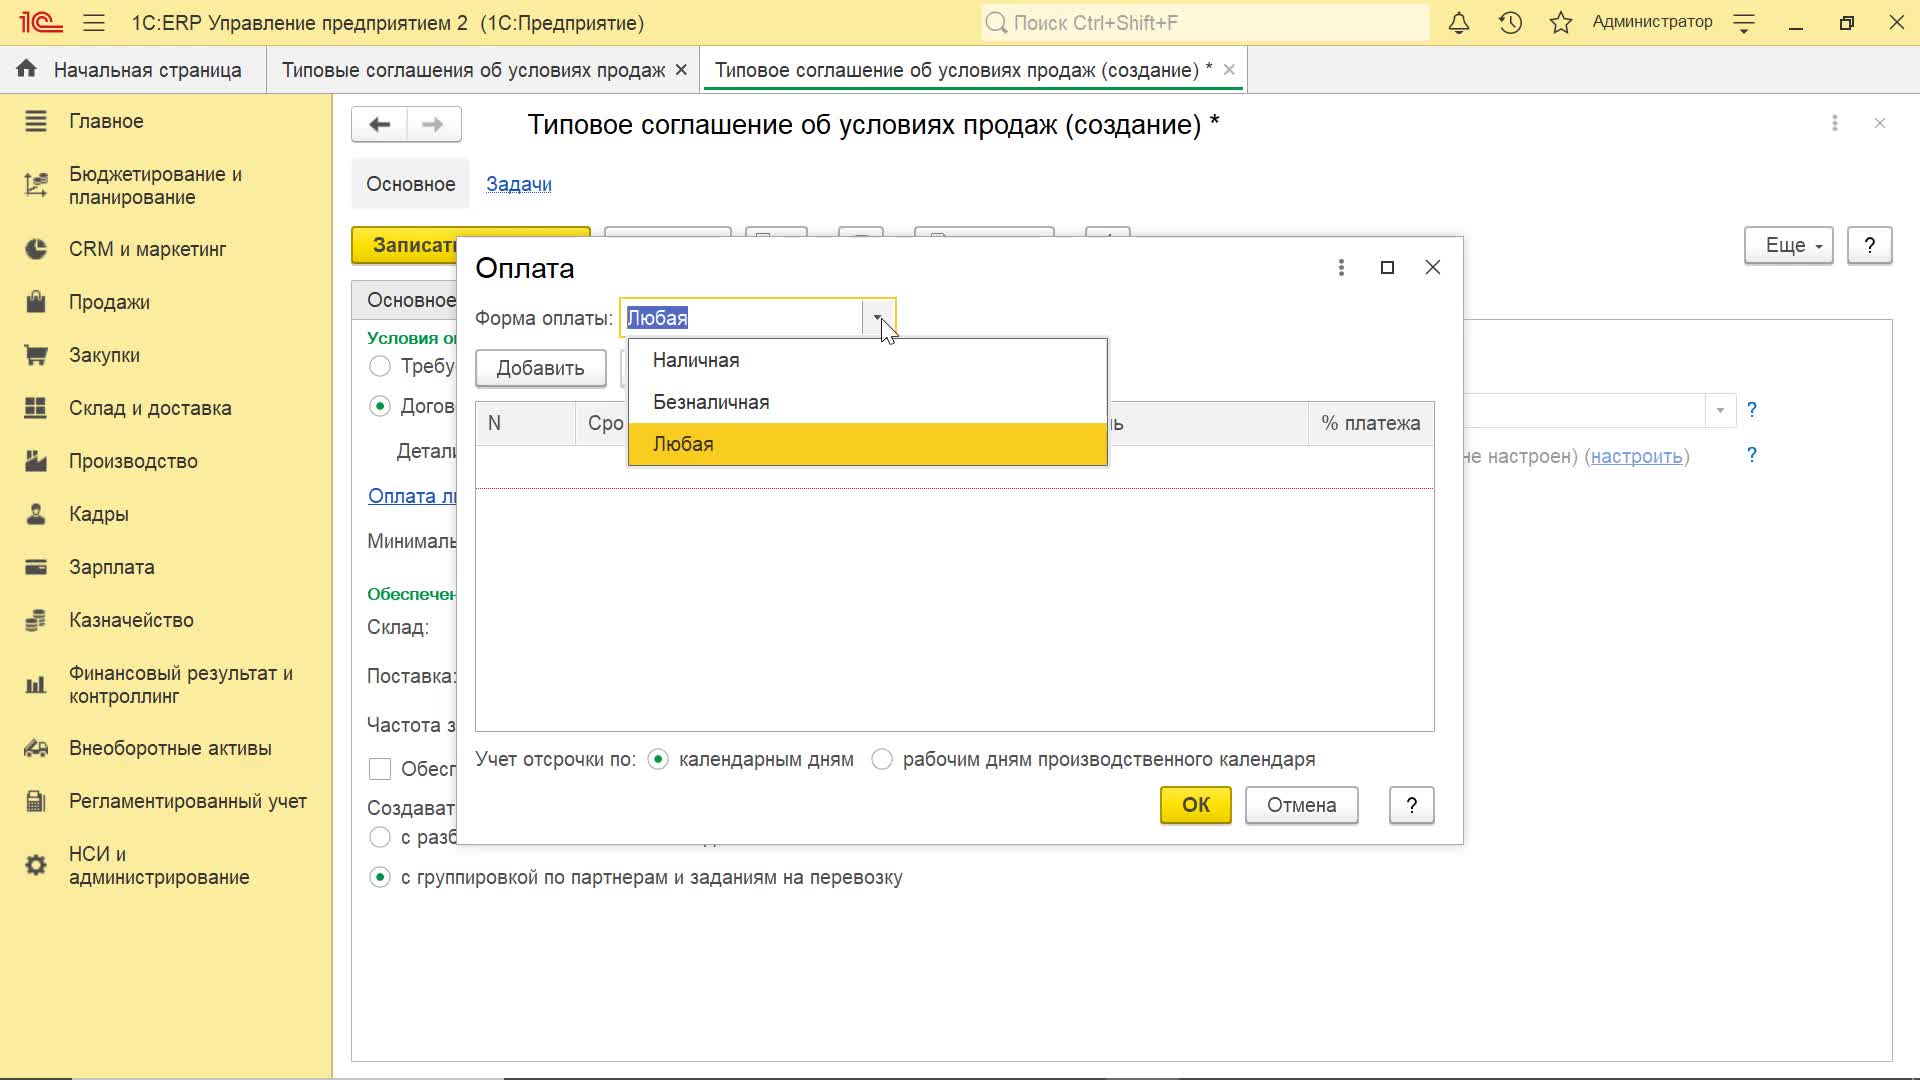This screenshot has height=1080, width=1920.
Task: Open Еще dropdown button
Action: [1788, 245]
